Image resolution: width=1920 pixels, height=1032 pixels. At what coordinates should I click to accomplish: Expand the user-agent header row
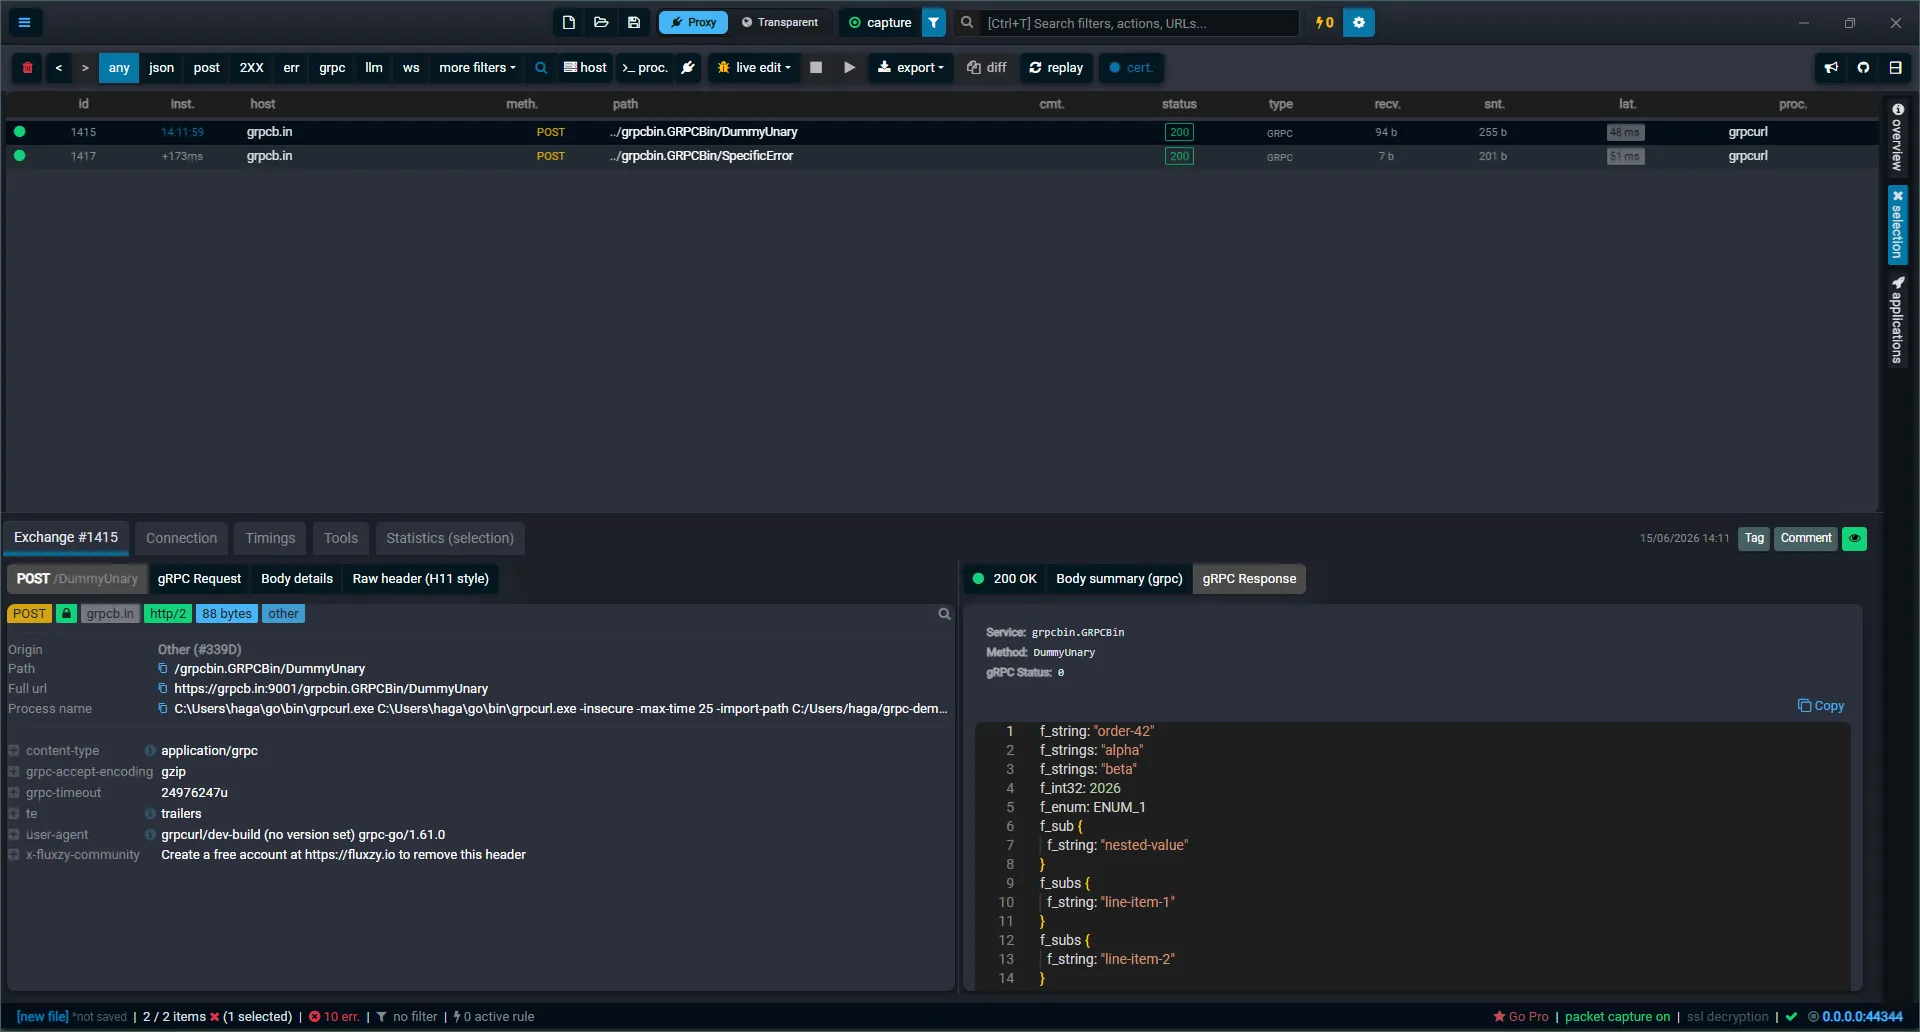pos(14,834)
